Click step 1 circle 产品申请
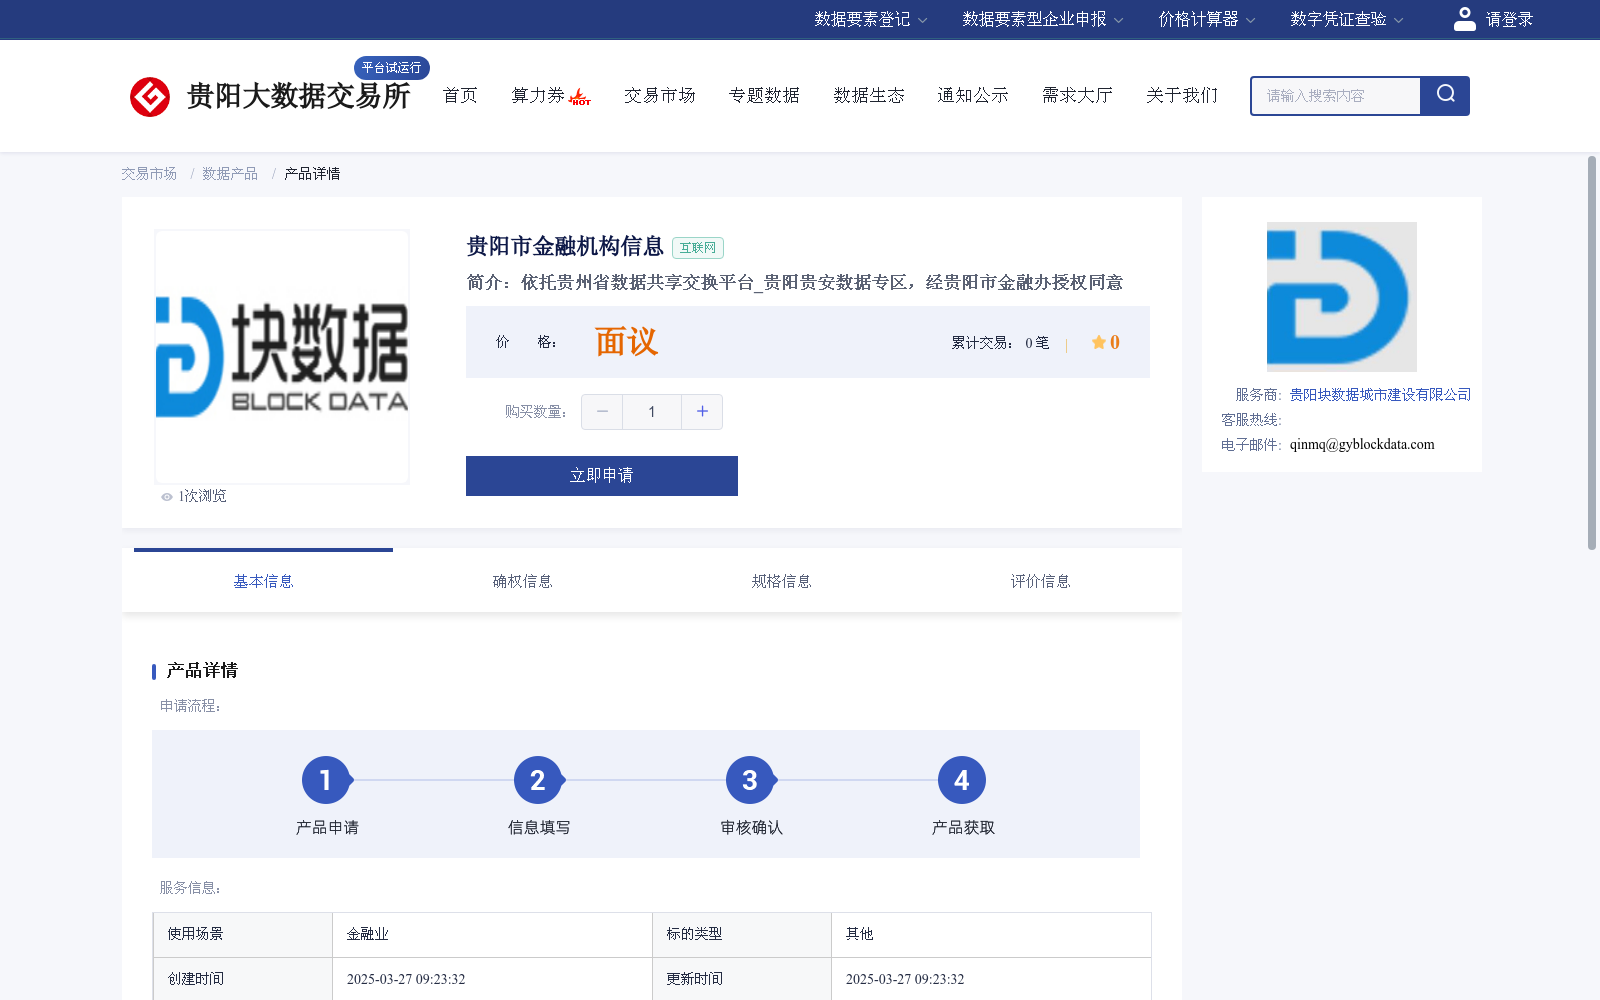This screenshot has height=1000, width=1600. 326,780
